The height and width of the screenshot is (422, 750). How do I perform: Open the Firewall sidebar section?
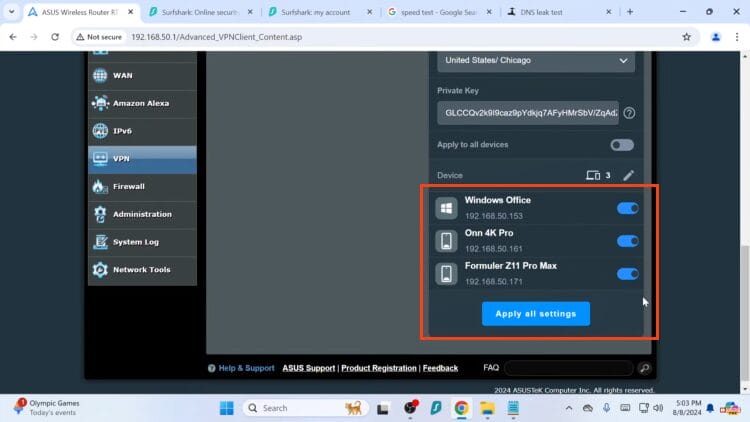(x=142, y=187)
